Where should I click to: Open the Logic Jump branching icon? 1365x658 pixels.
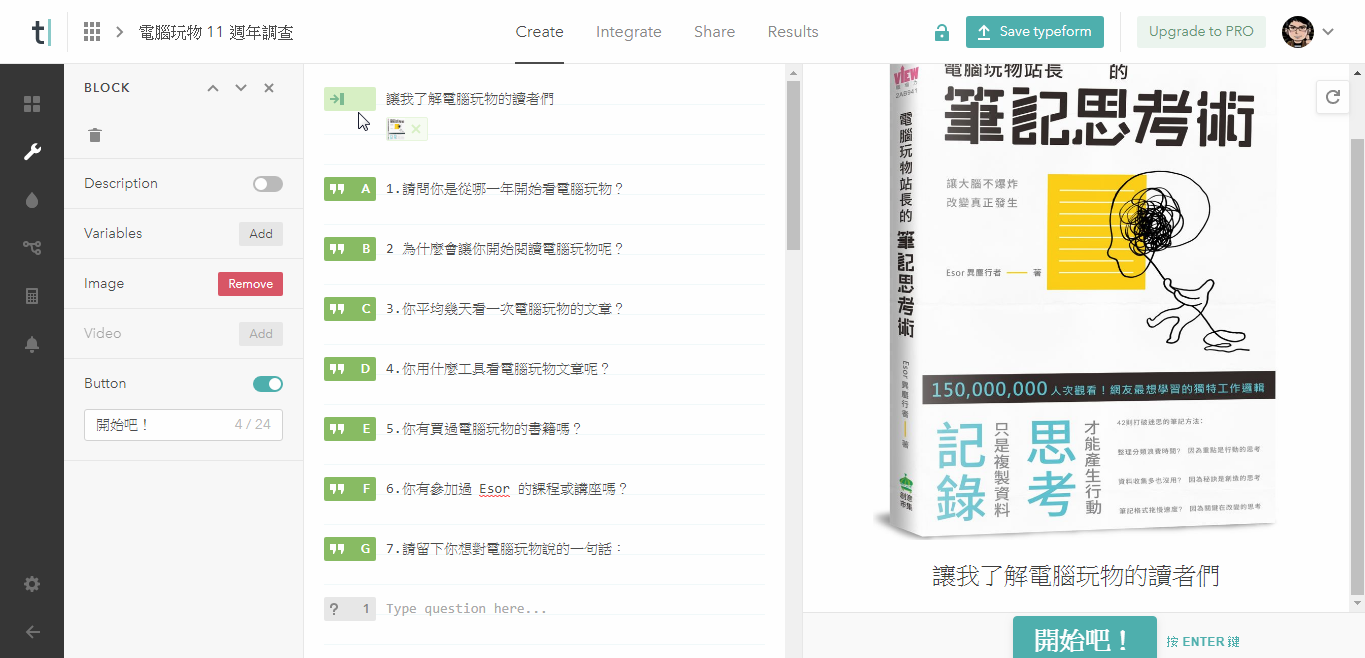point(32,248)
